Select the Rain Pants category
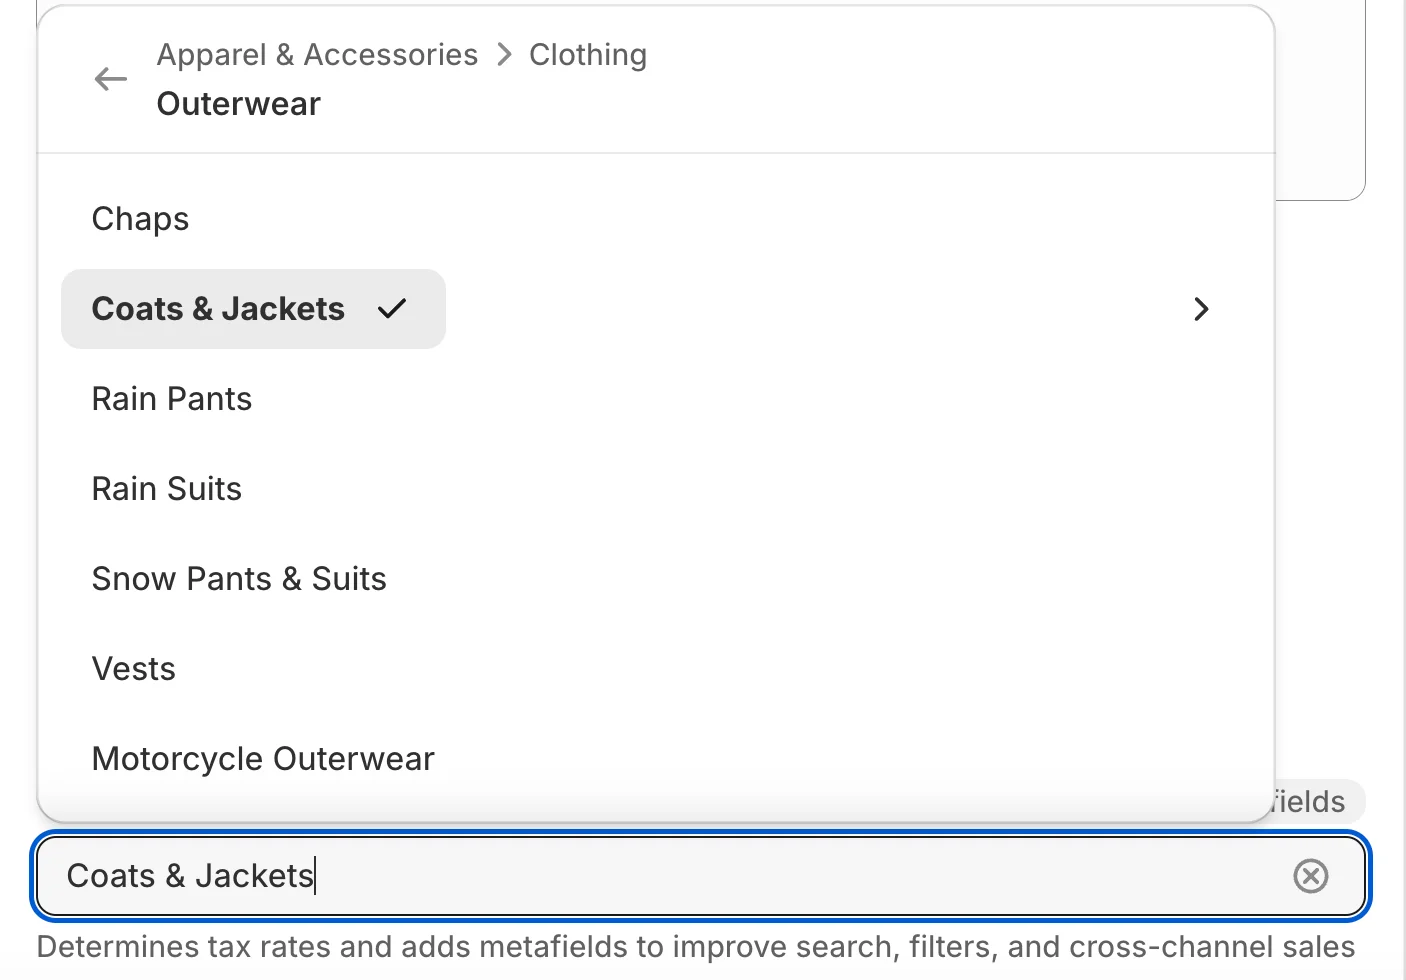The width and height of the screenshot is (1406, 980). pos(171,398)
